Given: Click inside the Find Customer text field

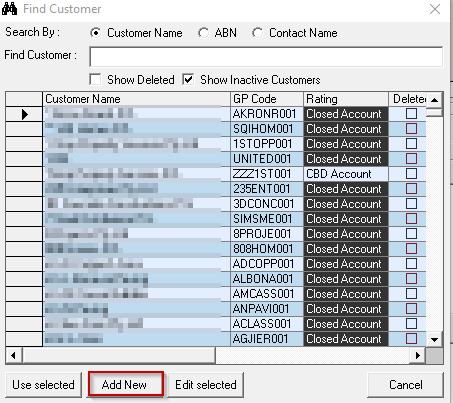Looking at the screenshot, I should (x=266, y=57).
